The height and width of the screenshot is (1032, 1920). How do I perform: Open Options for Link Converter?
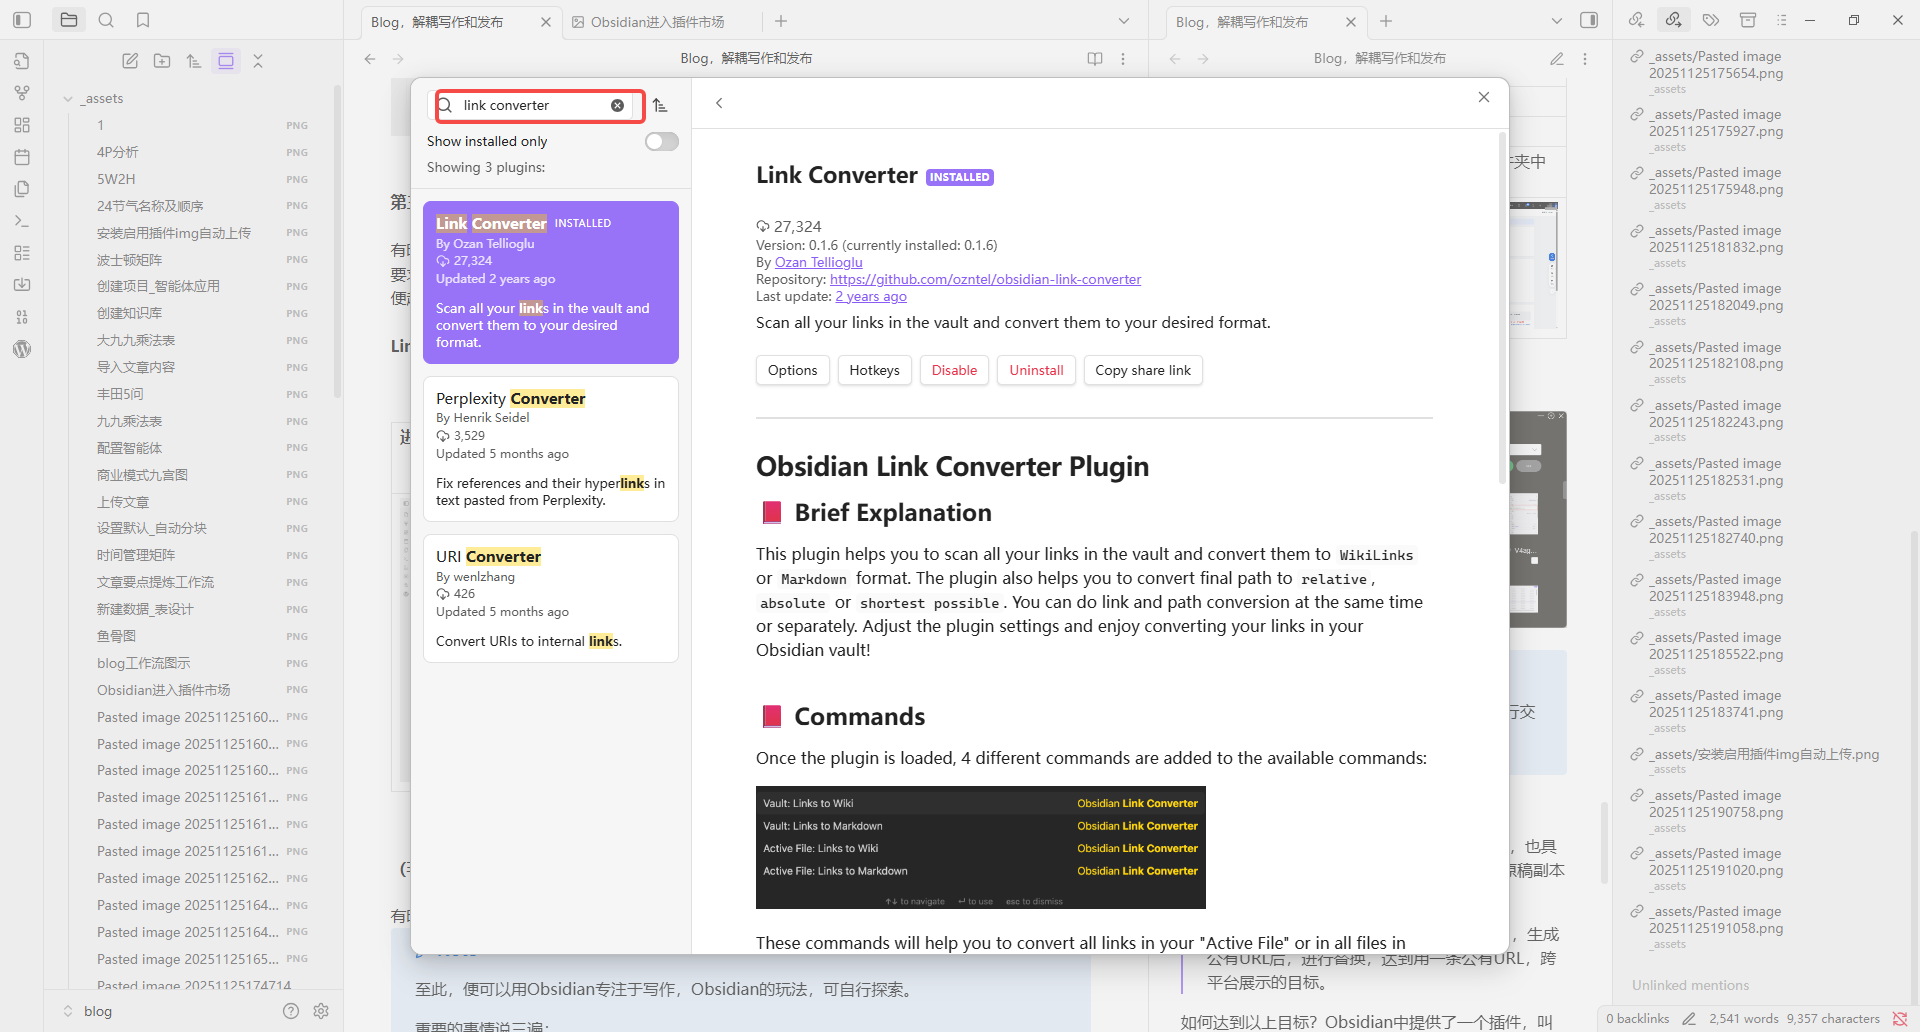(x=792, y=370)
